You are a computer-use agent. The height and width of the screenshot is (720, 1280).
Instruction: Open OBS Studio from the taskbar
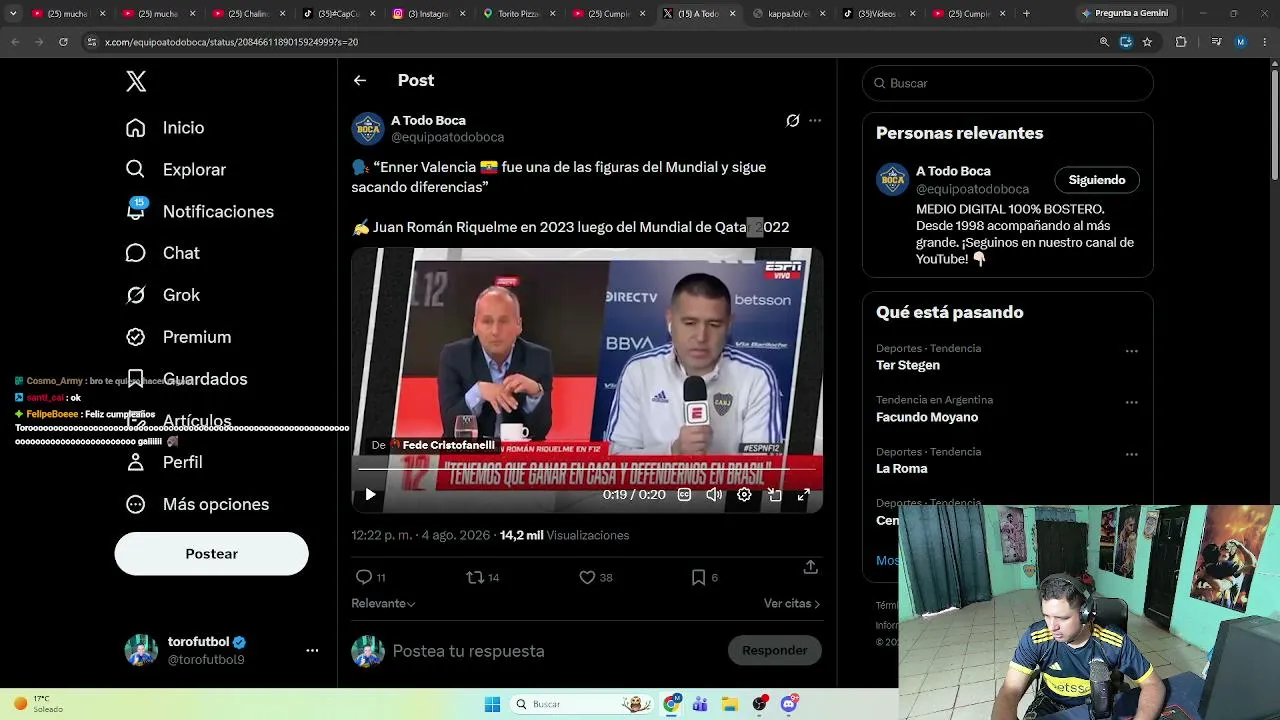[x=760, y=704]
